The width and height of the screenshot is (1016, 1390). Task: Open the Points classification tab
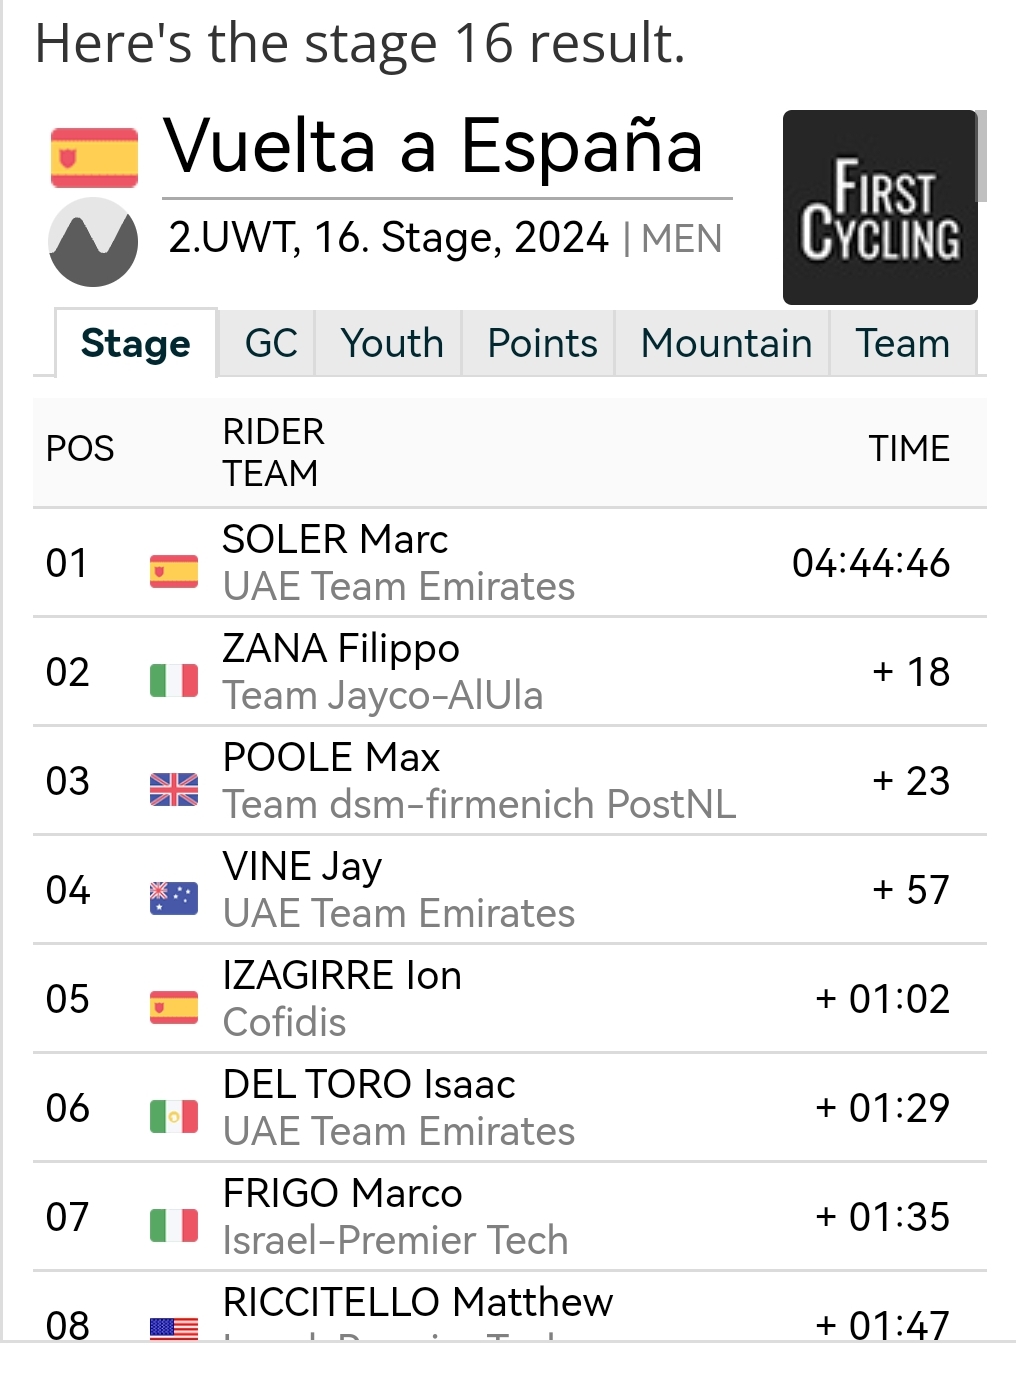pyautogui.click(x=541, y=343)
